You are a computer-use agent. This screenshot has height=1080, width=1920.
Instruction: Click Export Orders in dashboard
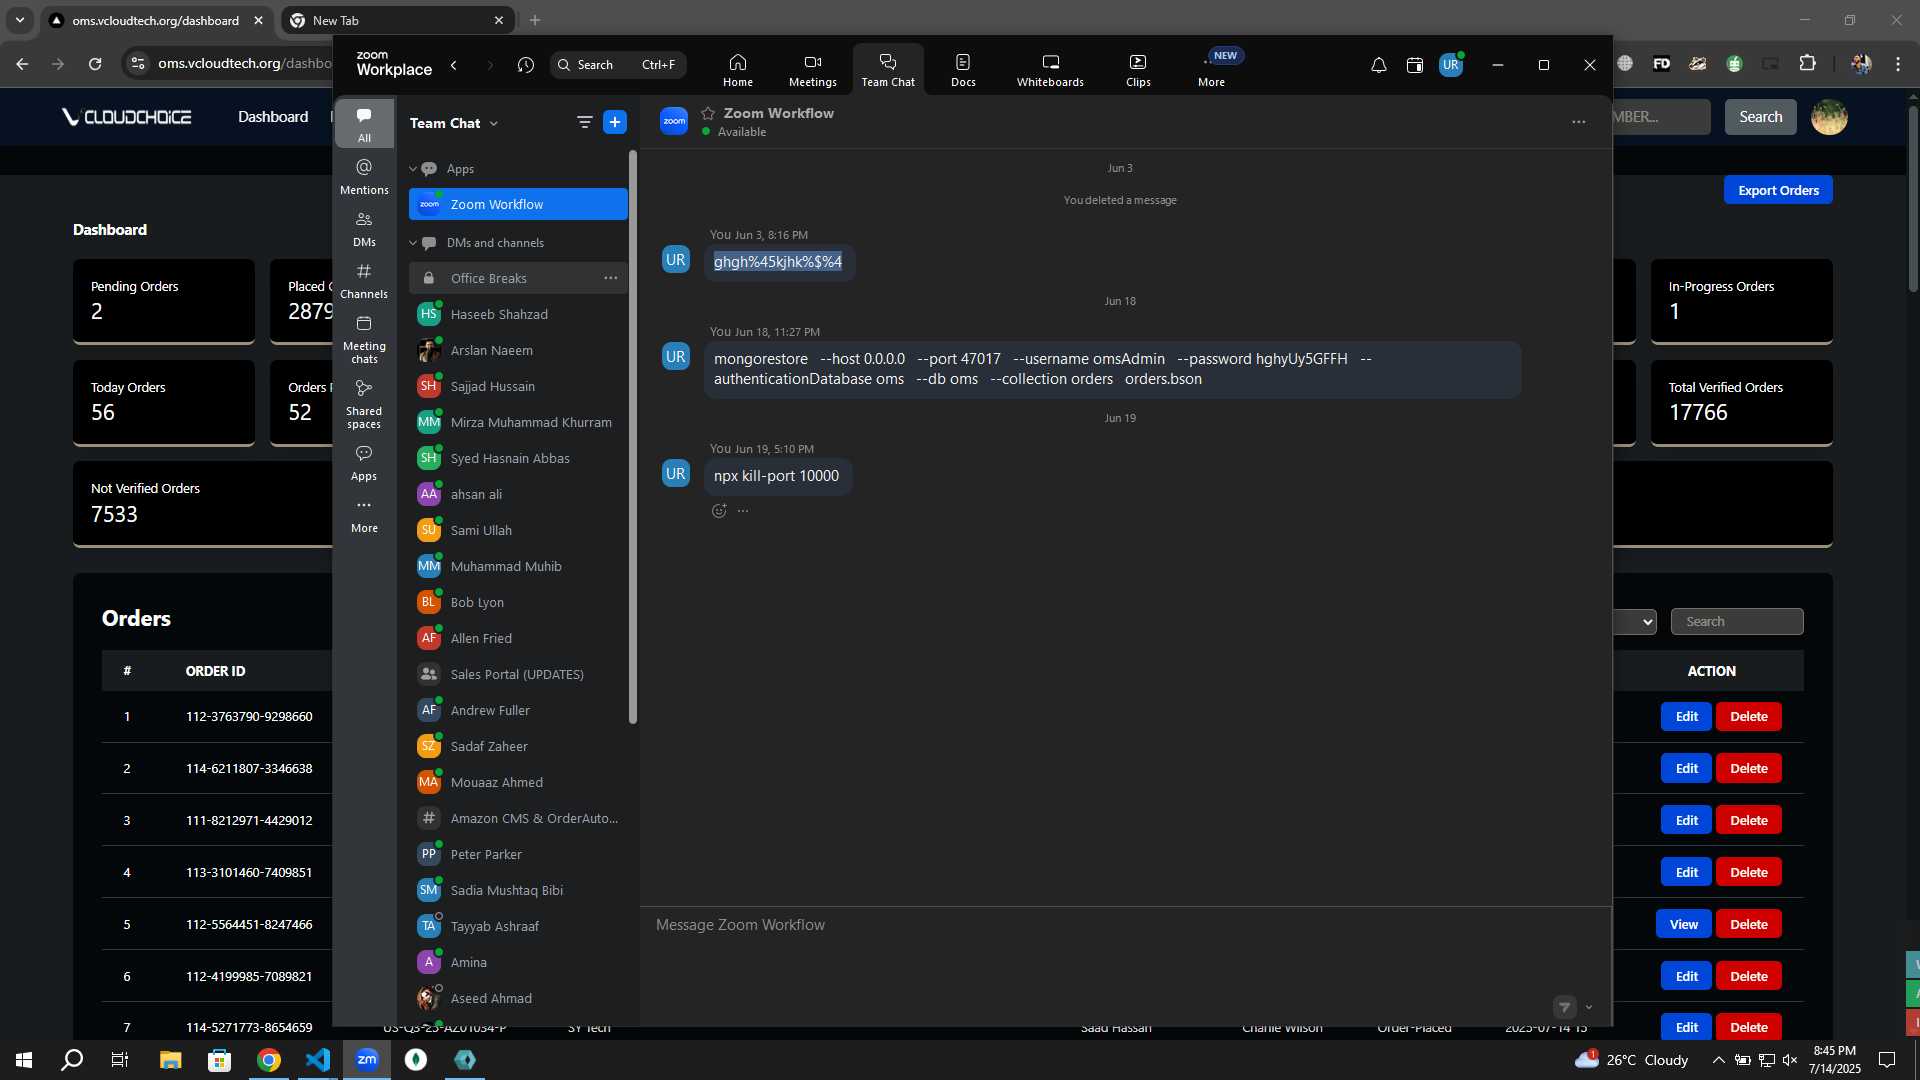(1778, 190)
